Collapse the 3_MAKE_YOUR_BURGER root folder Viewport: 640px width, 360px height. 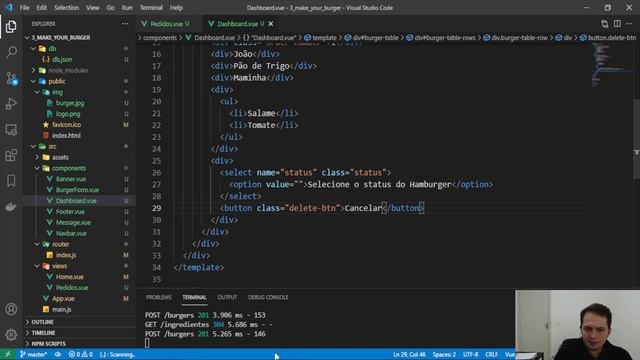(61, 38)
